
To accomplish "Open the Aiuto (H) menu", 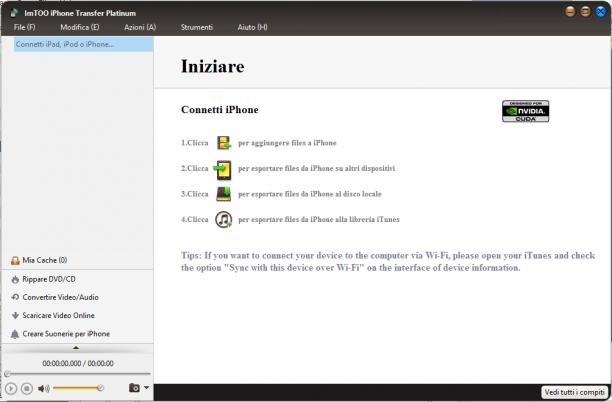I will (252, 27).
